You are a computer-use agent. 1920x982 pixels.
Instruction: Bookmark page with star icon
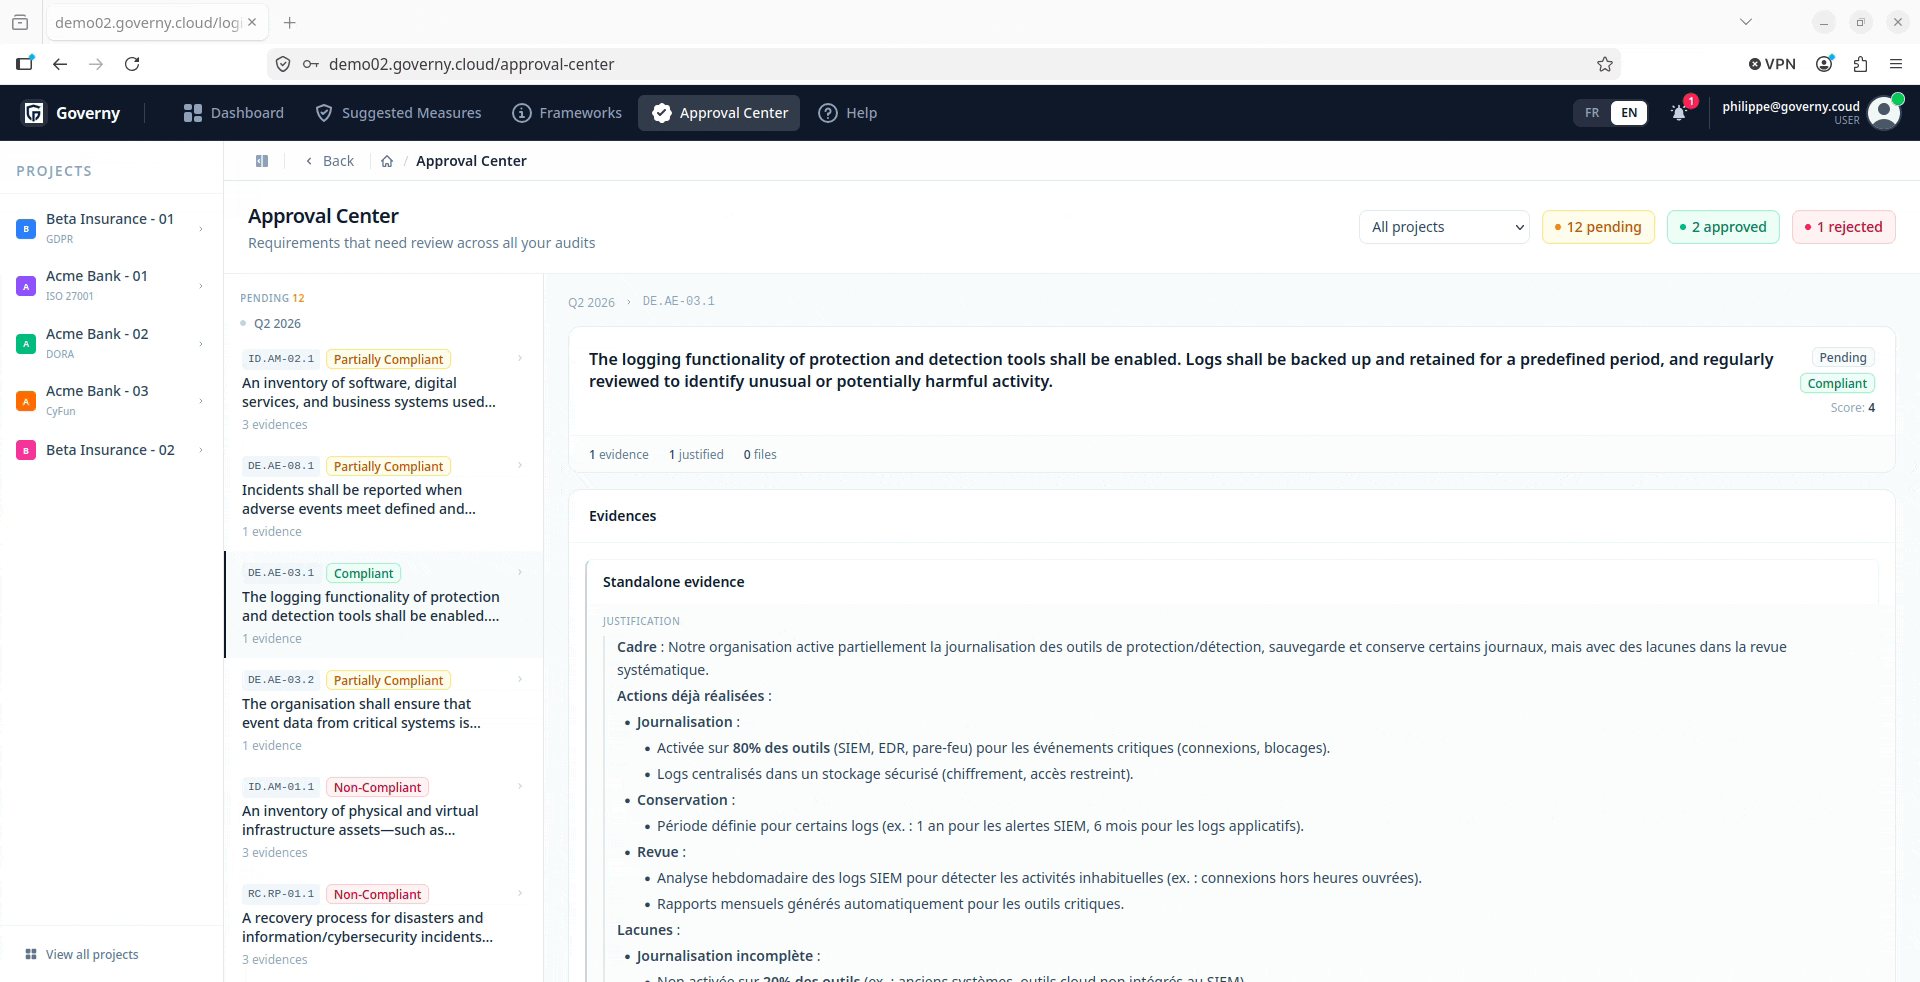point(1605,64)
